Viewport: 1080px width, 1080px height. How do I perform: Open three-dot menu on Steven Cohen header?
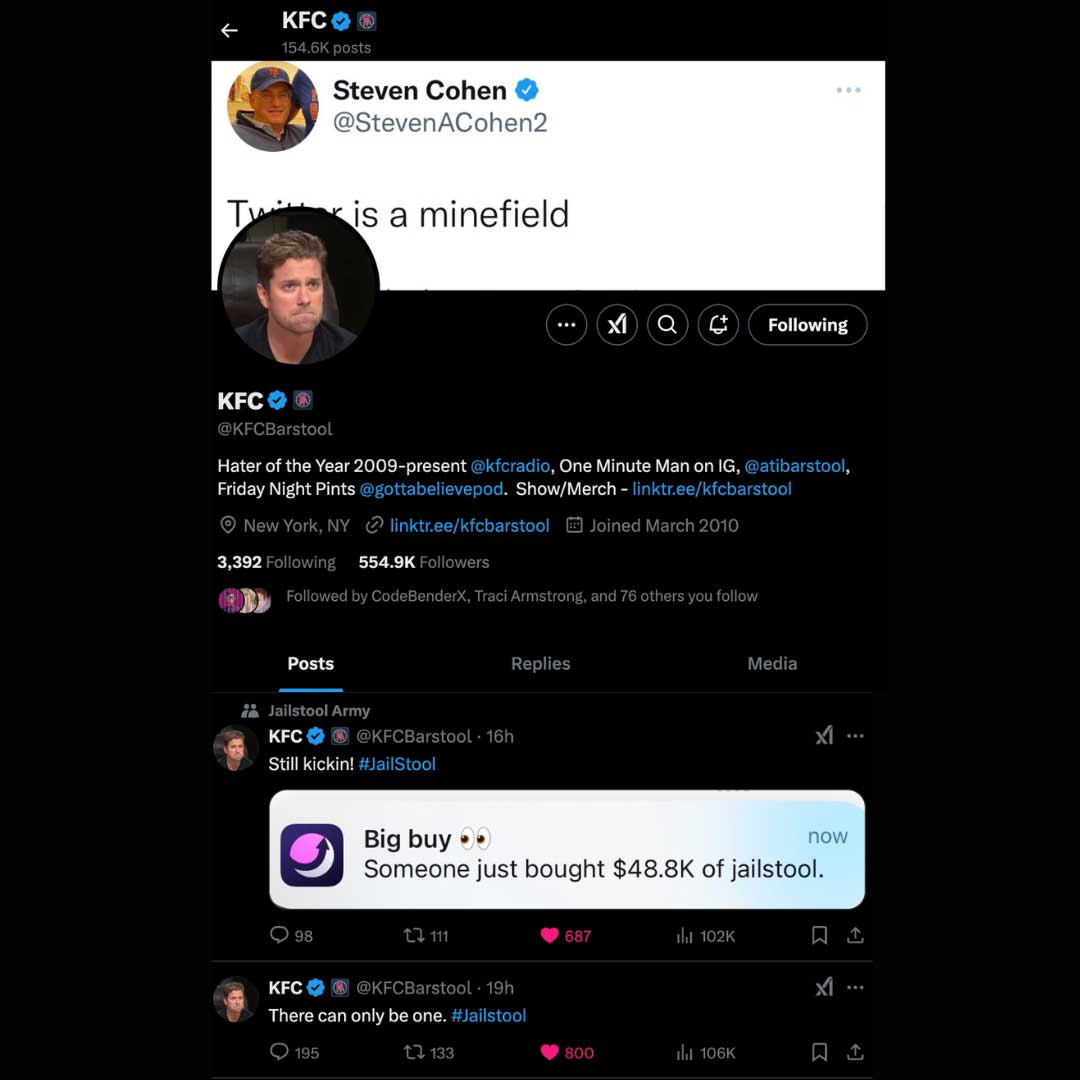[x=848, y=90]
